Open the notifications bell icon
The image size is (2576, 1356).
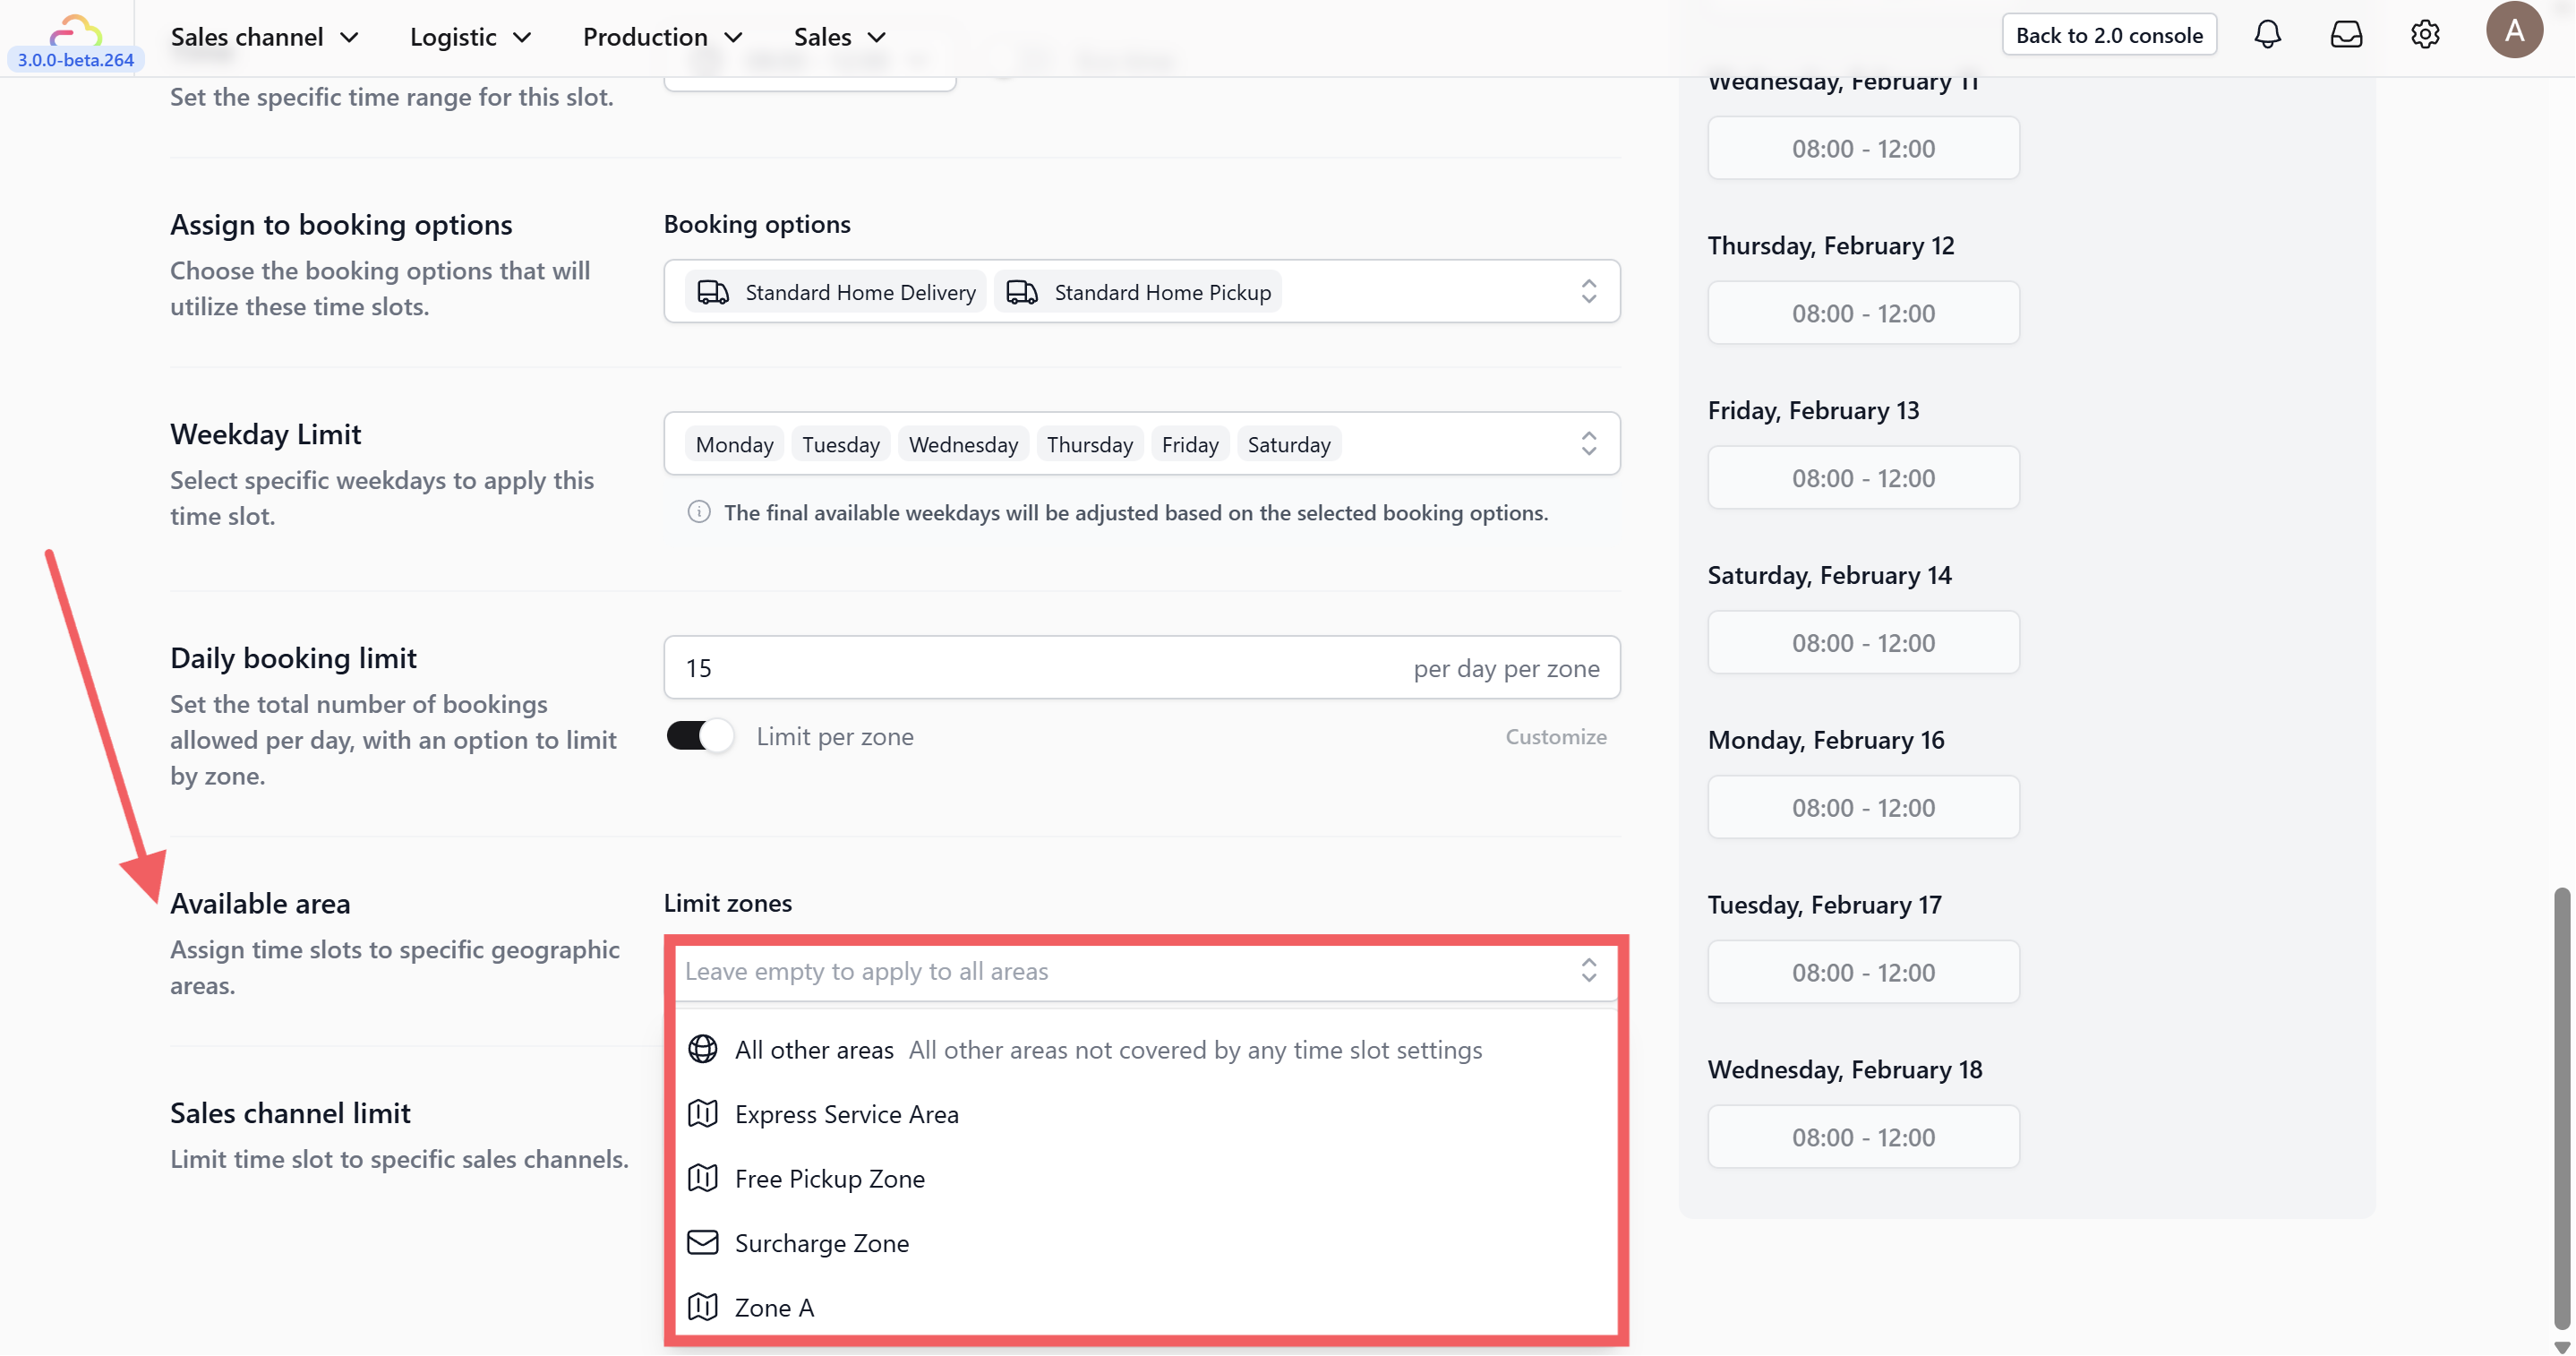tap(2267, 36)
